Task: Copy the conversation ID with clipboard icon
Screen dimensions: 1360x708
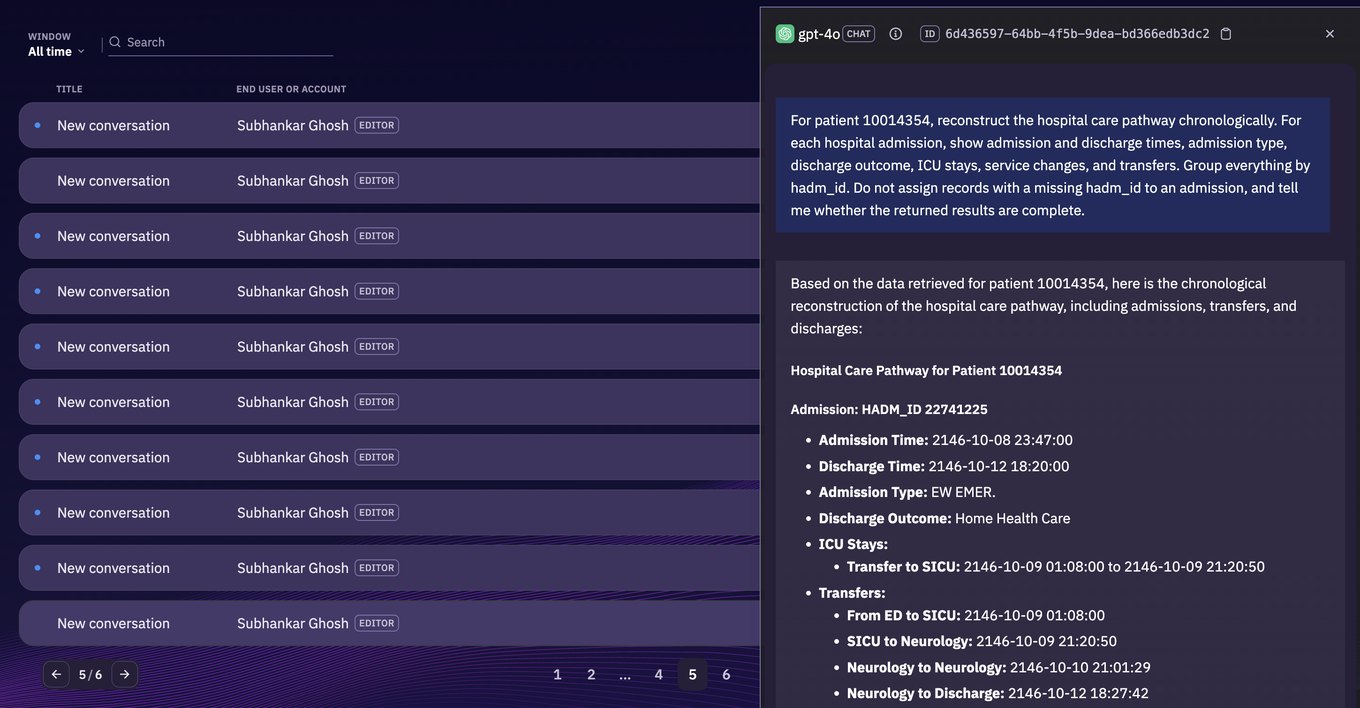Action: [1226, 34]
